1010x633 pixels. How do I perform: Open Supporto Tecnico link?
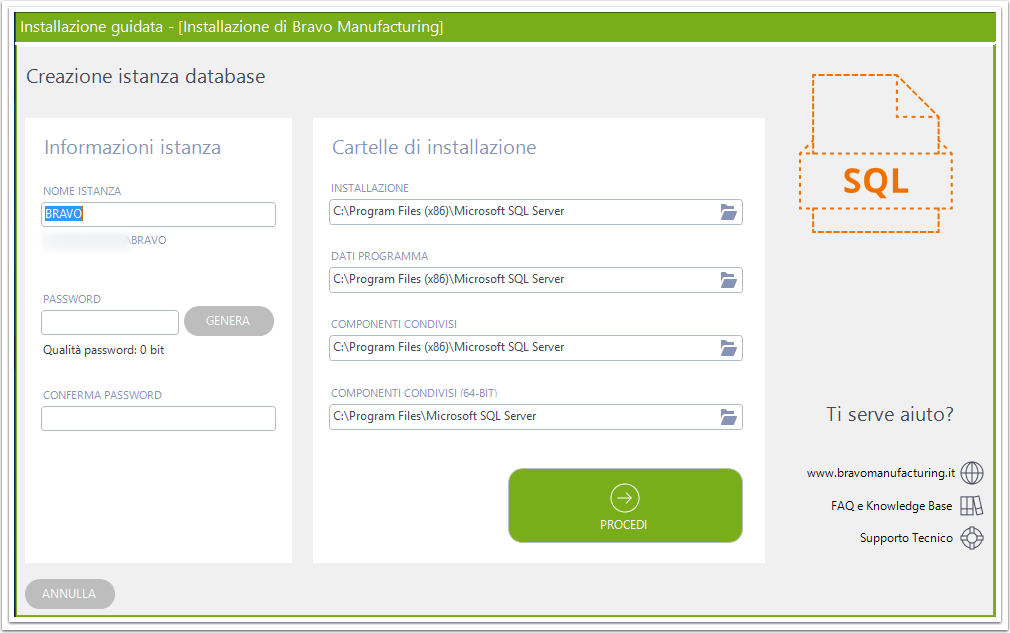(906, 538)
